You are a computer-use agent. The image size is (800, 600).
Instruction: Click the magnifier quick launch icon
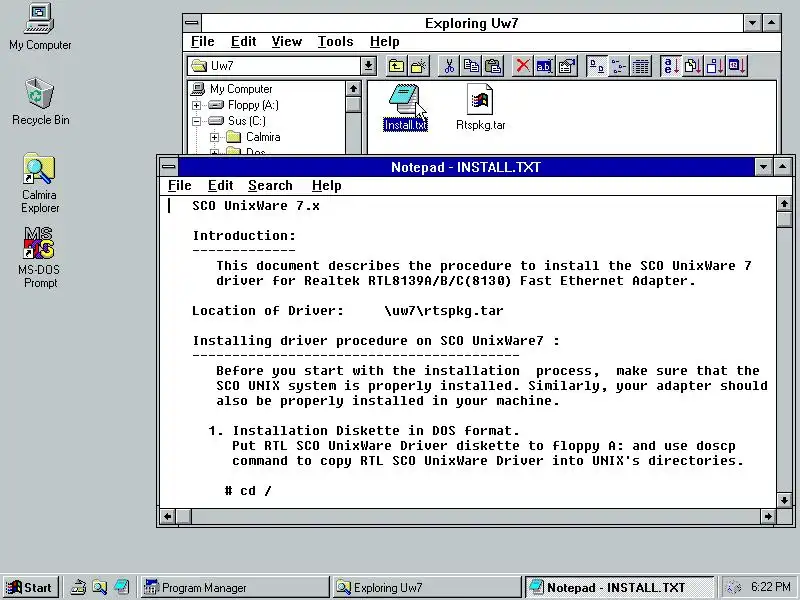click(99, 588)
